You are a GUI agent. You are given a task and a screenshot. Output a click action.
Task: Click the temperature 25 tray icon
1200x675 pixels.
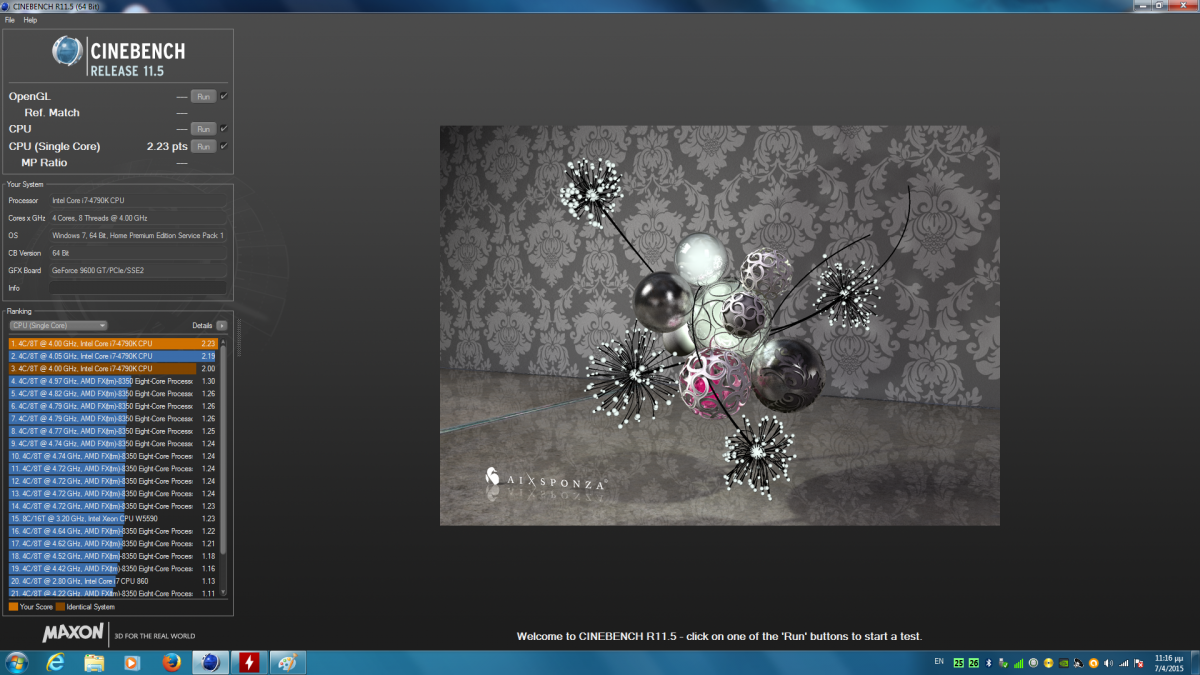(959, 663)
